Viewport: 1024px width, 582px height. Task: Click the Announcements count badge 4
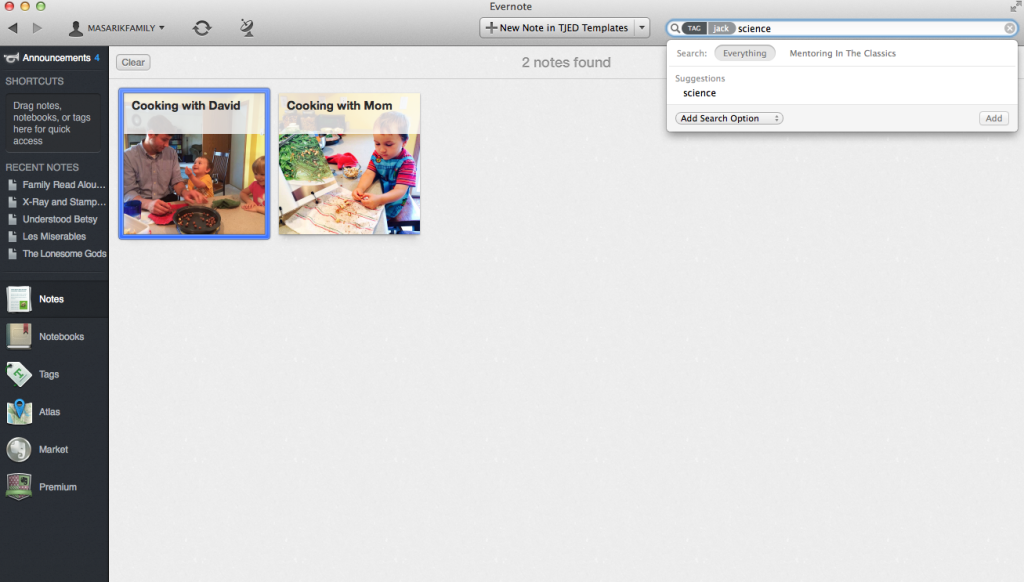click(97, 57)
